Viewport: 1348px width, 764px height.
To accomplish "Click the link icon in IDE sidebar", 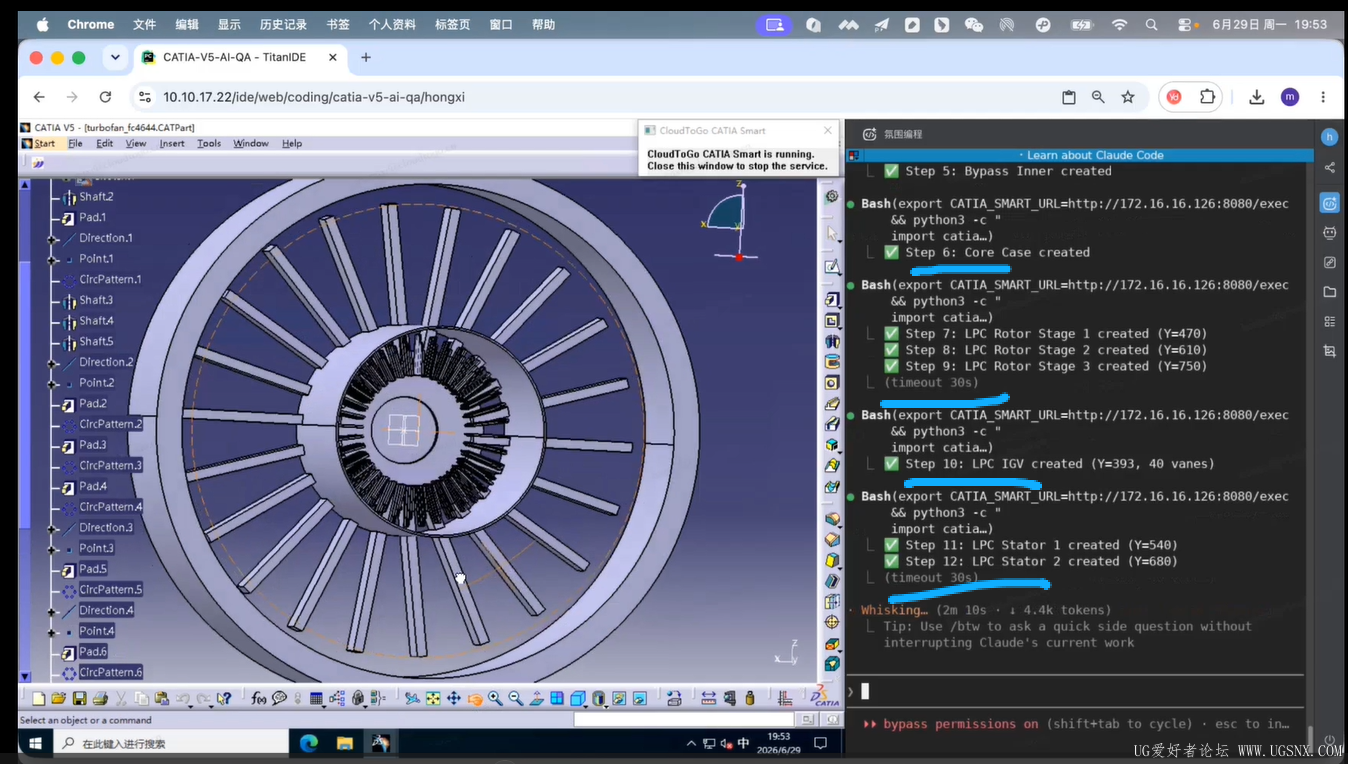I will pyautogui.click(x=1329, y=263).
